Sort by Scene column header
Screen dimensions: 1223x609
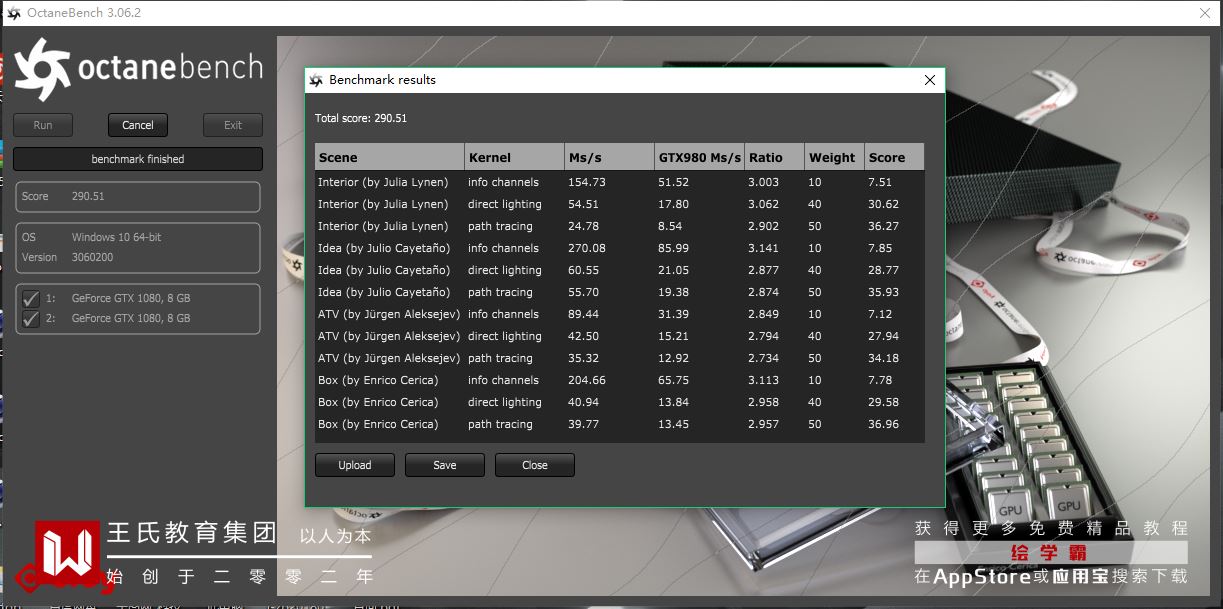coord(390,157)
